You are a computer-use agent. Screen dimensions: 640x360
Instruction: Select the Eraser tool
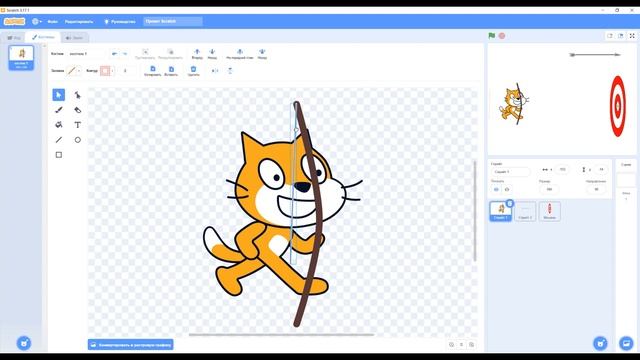pyautogui.click(x=78, y=110)
